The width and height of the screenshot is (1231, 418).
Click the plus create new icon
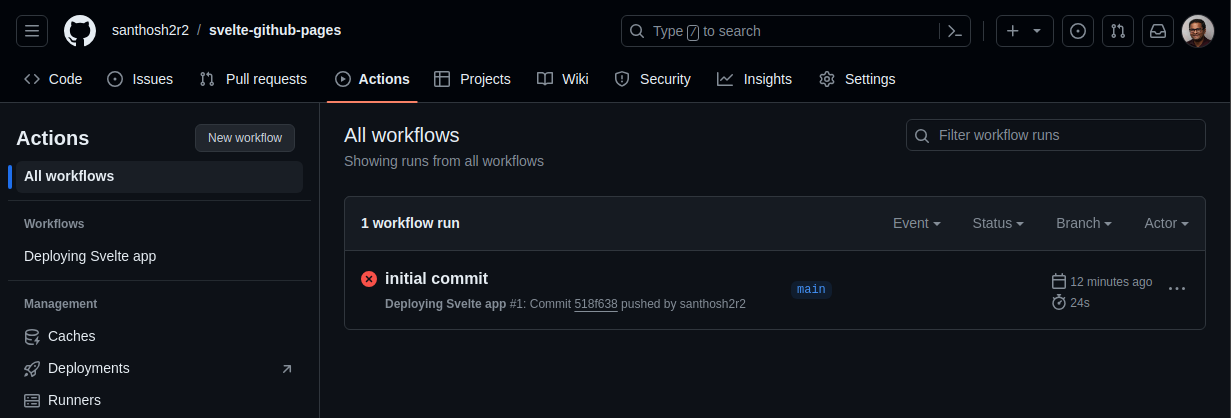coord(1012,31)
